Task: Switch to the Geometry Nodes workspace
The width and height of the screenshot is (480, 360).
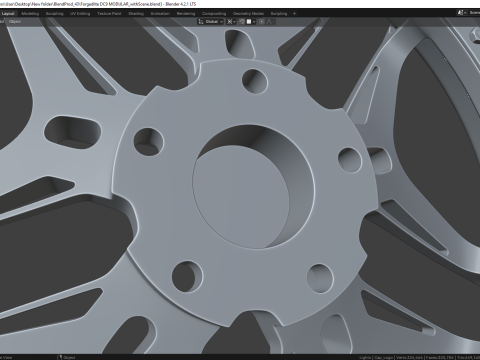Action: click(x=248, y=14)
